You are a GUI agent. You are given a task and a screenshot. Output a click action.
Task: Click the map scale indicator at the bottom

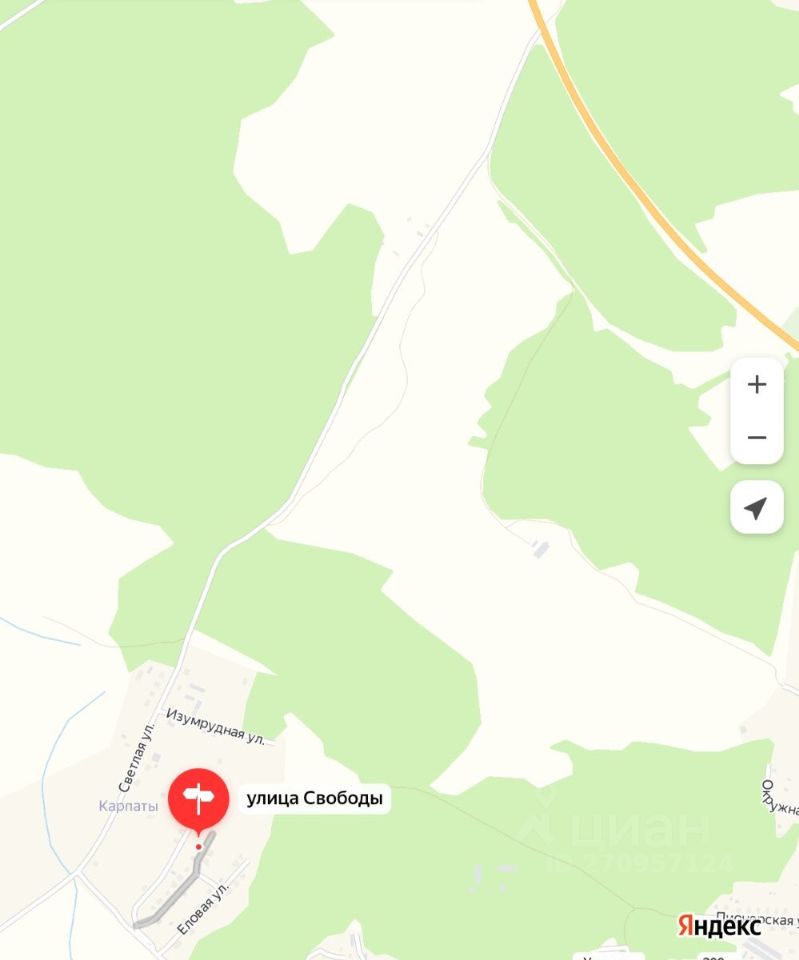tap(714, 958)
